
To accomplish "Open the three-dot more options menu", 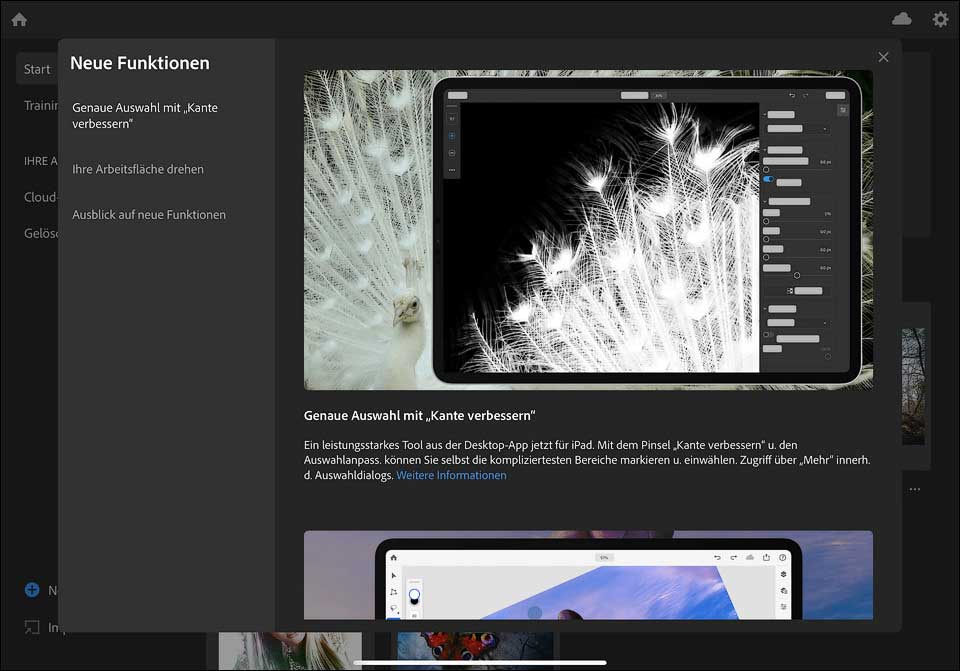I will click(x=914, y=489).
